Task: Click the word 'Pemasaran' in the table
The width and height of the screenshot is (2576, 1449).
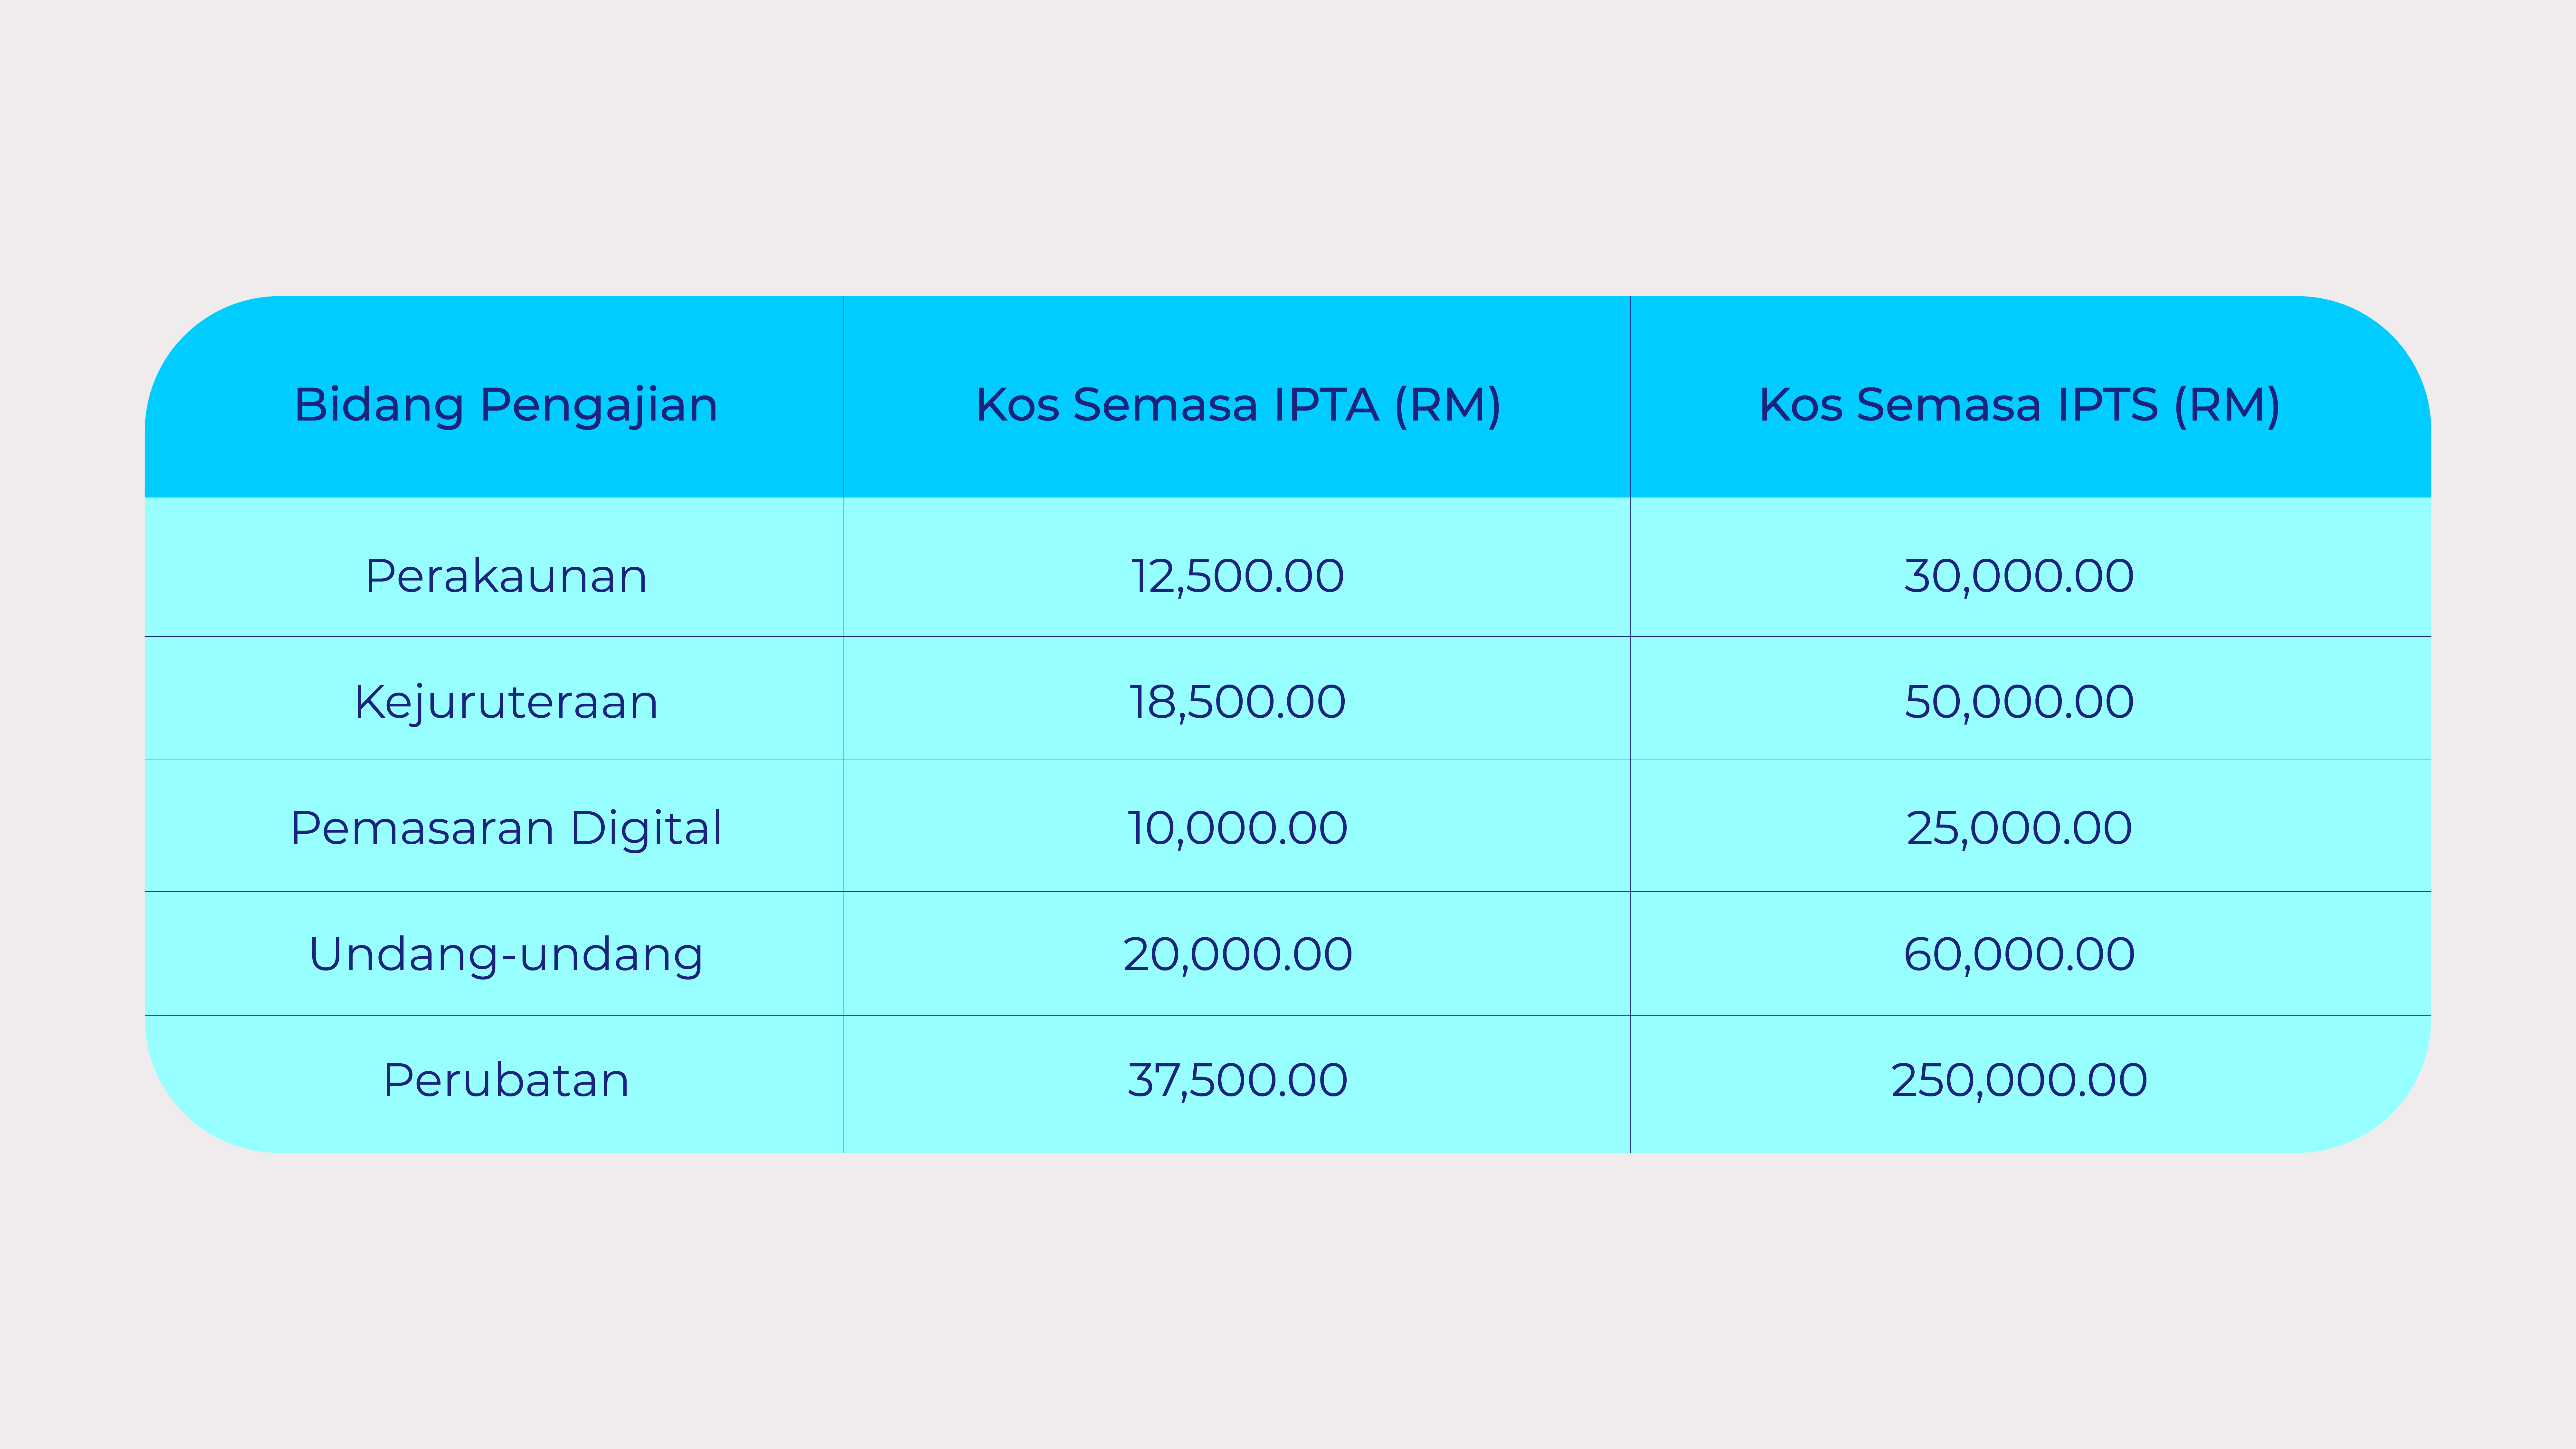Action: click(x=422, y=828)
